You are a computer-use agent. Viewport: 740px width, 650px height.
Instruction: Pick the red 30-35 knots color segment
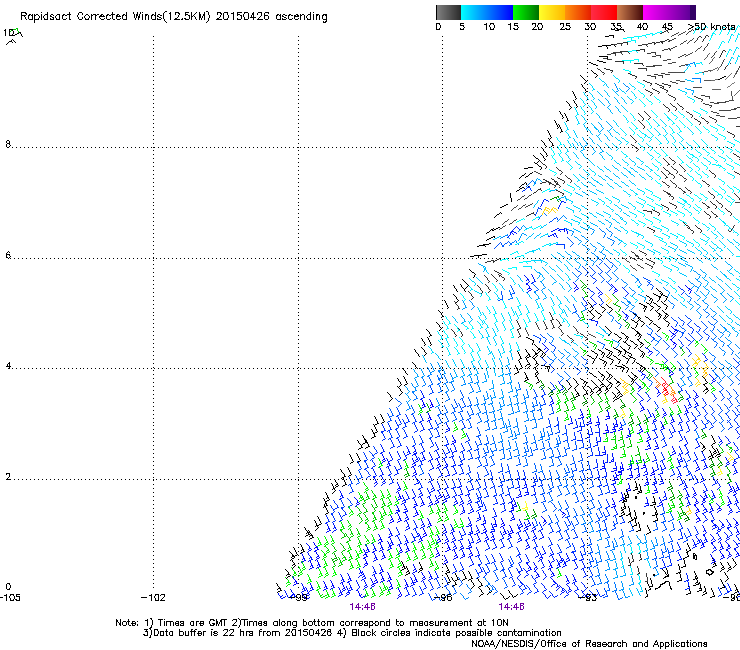coord(604,12)
